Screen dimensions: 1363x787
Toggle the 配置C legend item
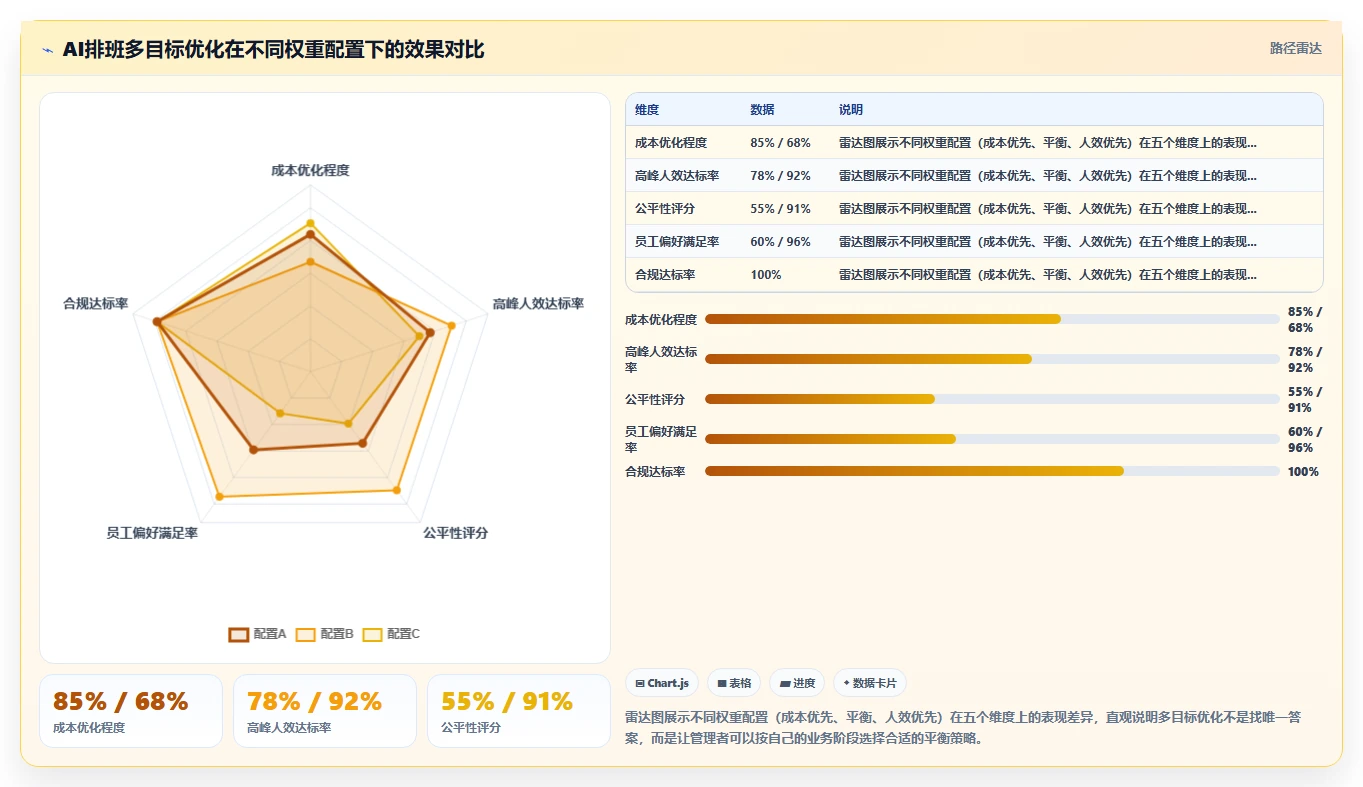click(391, 634)
